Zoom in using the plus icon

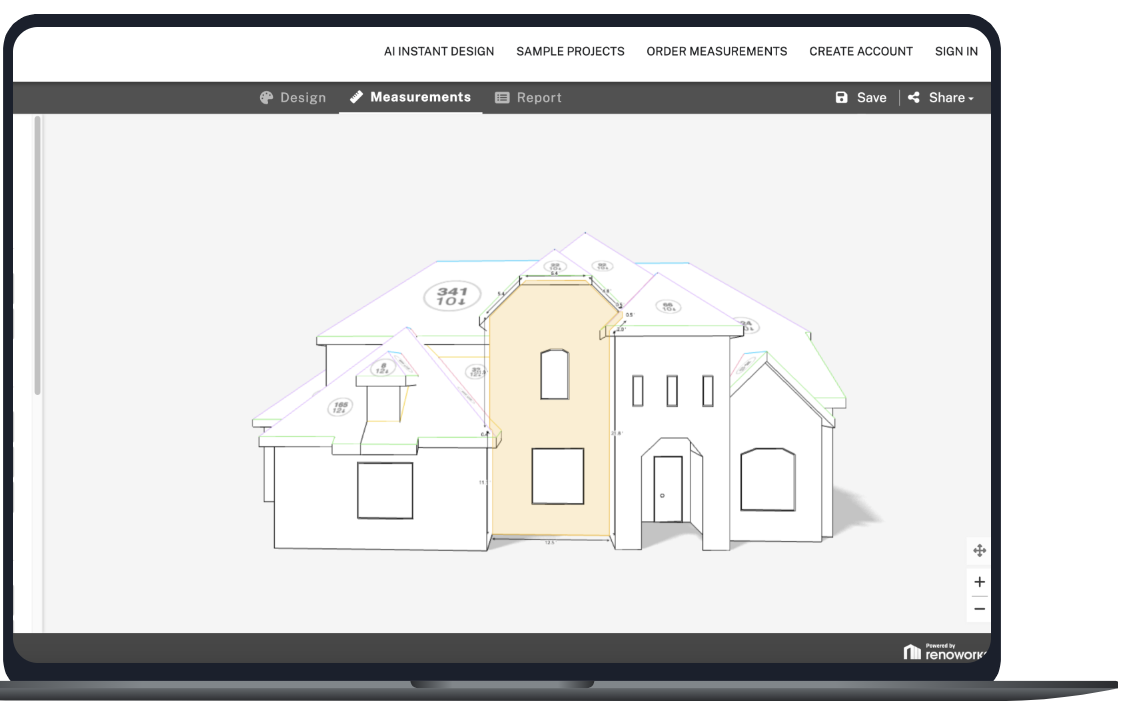tap(978, 581)
